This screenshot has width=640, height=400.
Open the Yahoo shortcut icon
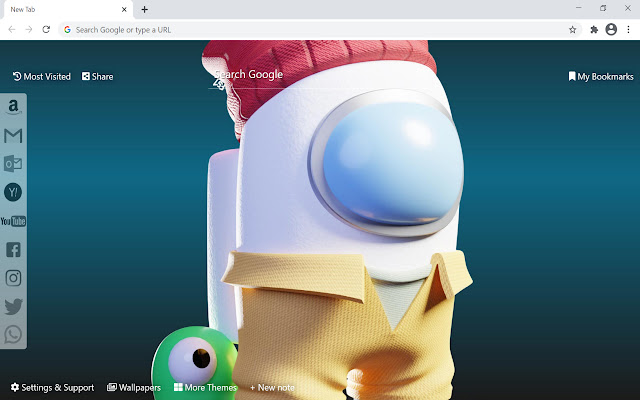point(13,192)
